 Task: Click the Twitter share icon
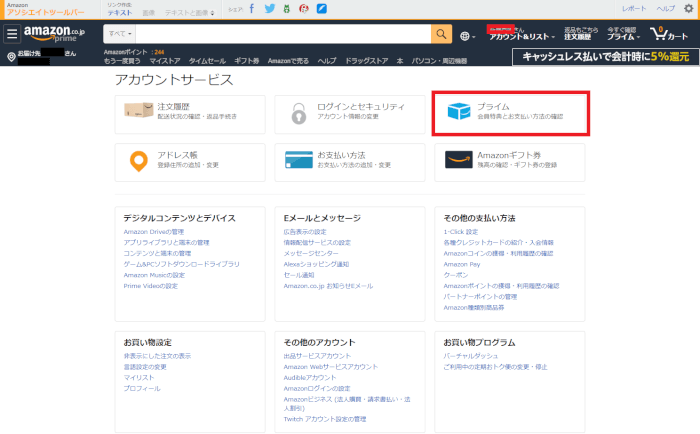tap(269, 8)
